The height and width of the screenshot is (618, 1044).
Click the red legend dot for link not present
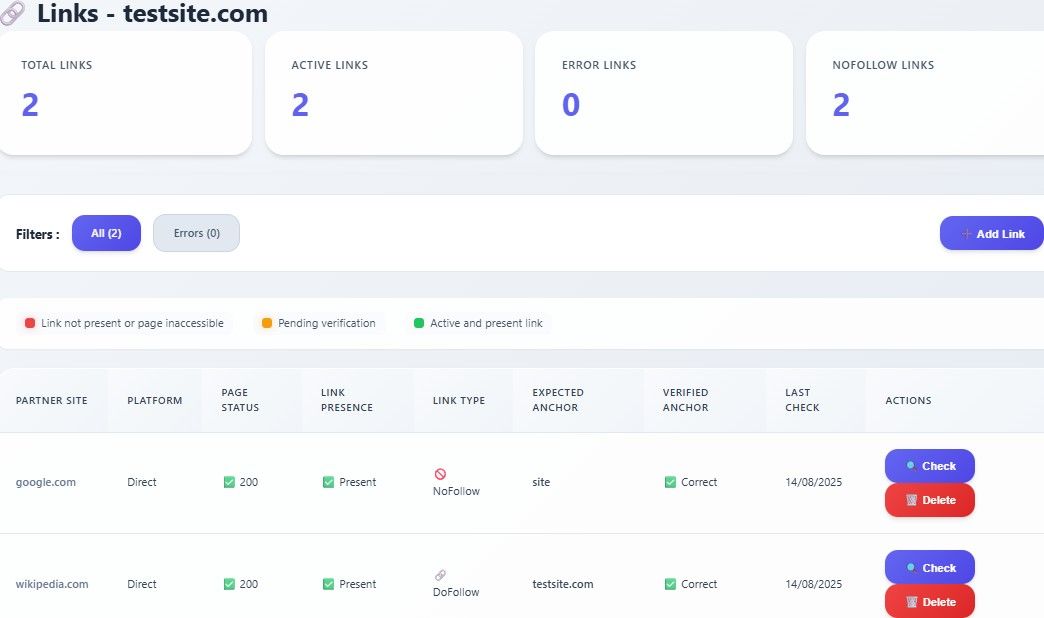click(x=30, y=323)
